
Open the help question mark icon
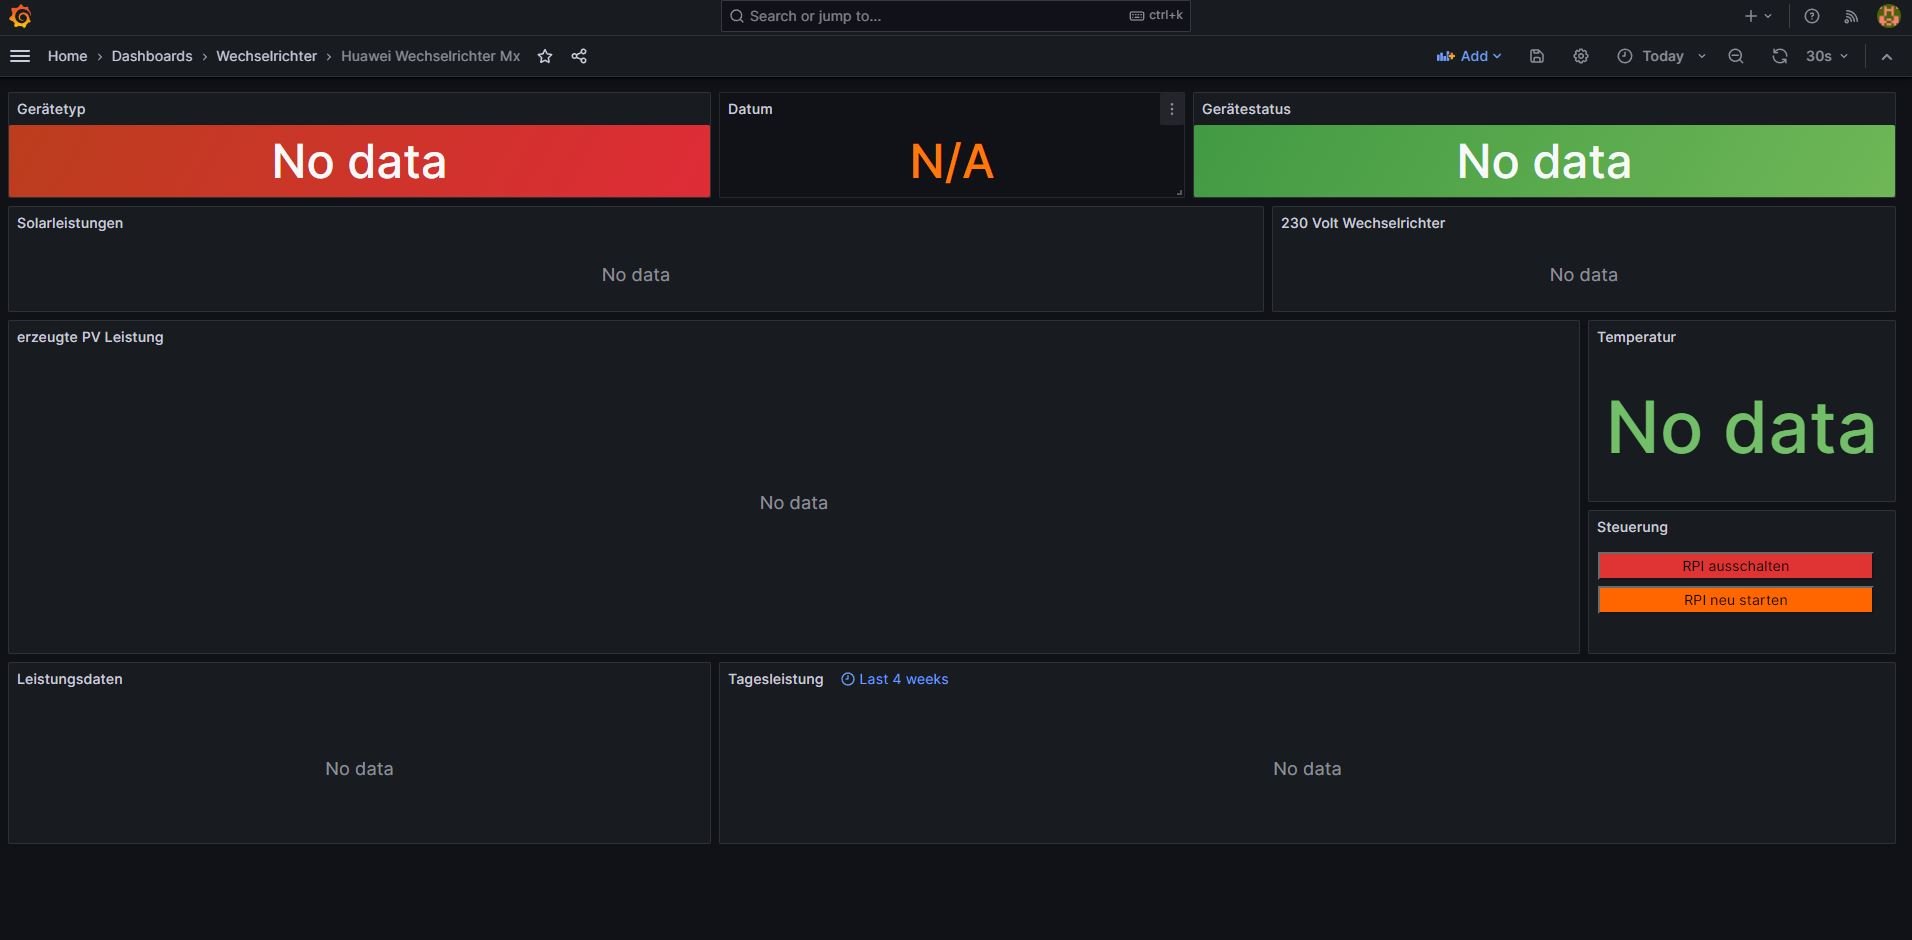pos(1812,16)
